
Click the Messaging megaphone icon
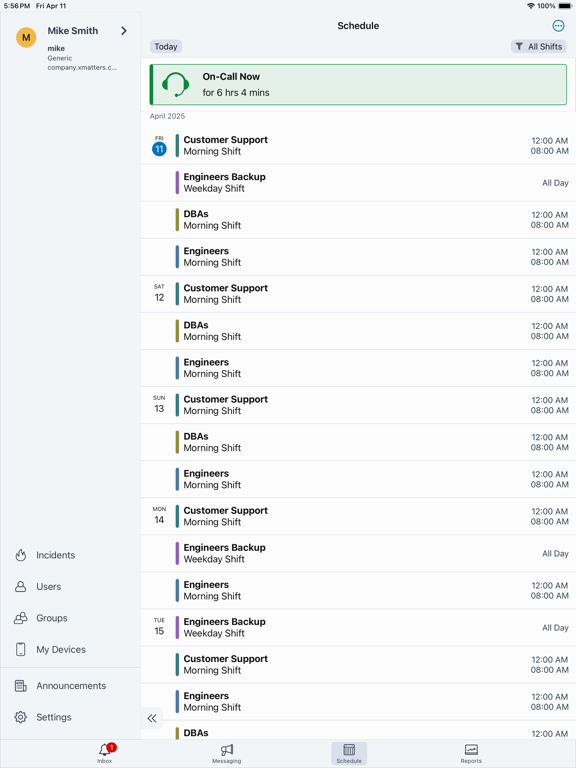click(x=226, y=750)
